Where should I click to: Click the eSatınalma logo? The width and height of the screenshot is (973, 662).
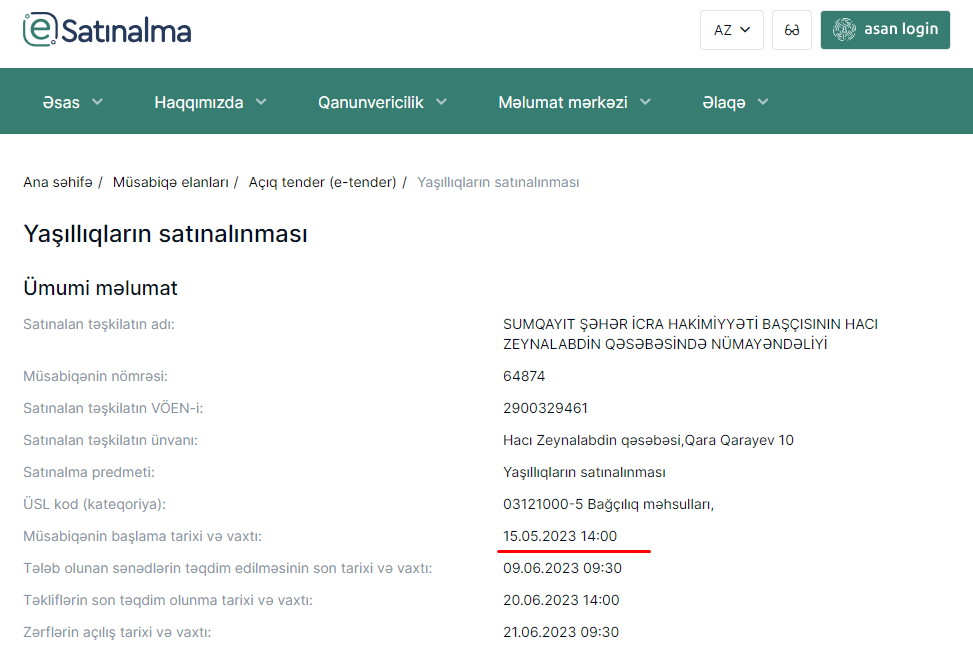(x=107, y=30)
